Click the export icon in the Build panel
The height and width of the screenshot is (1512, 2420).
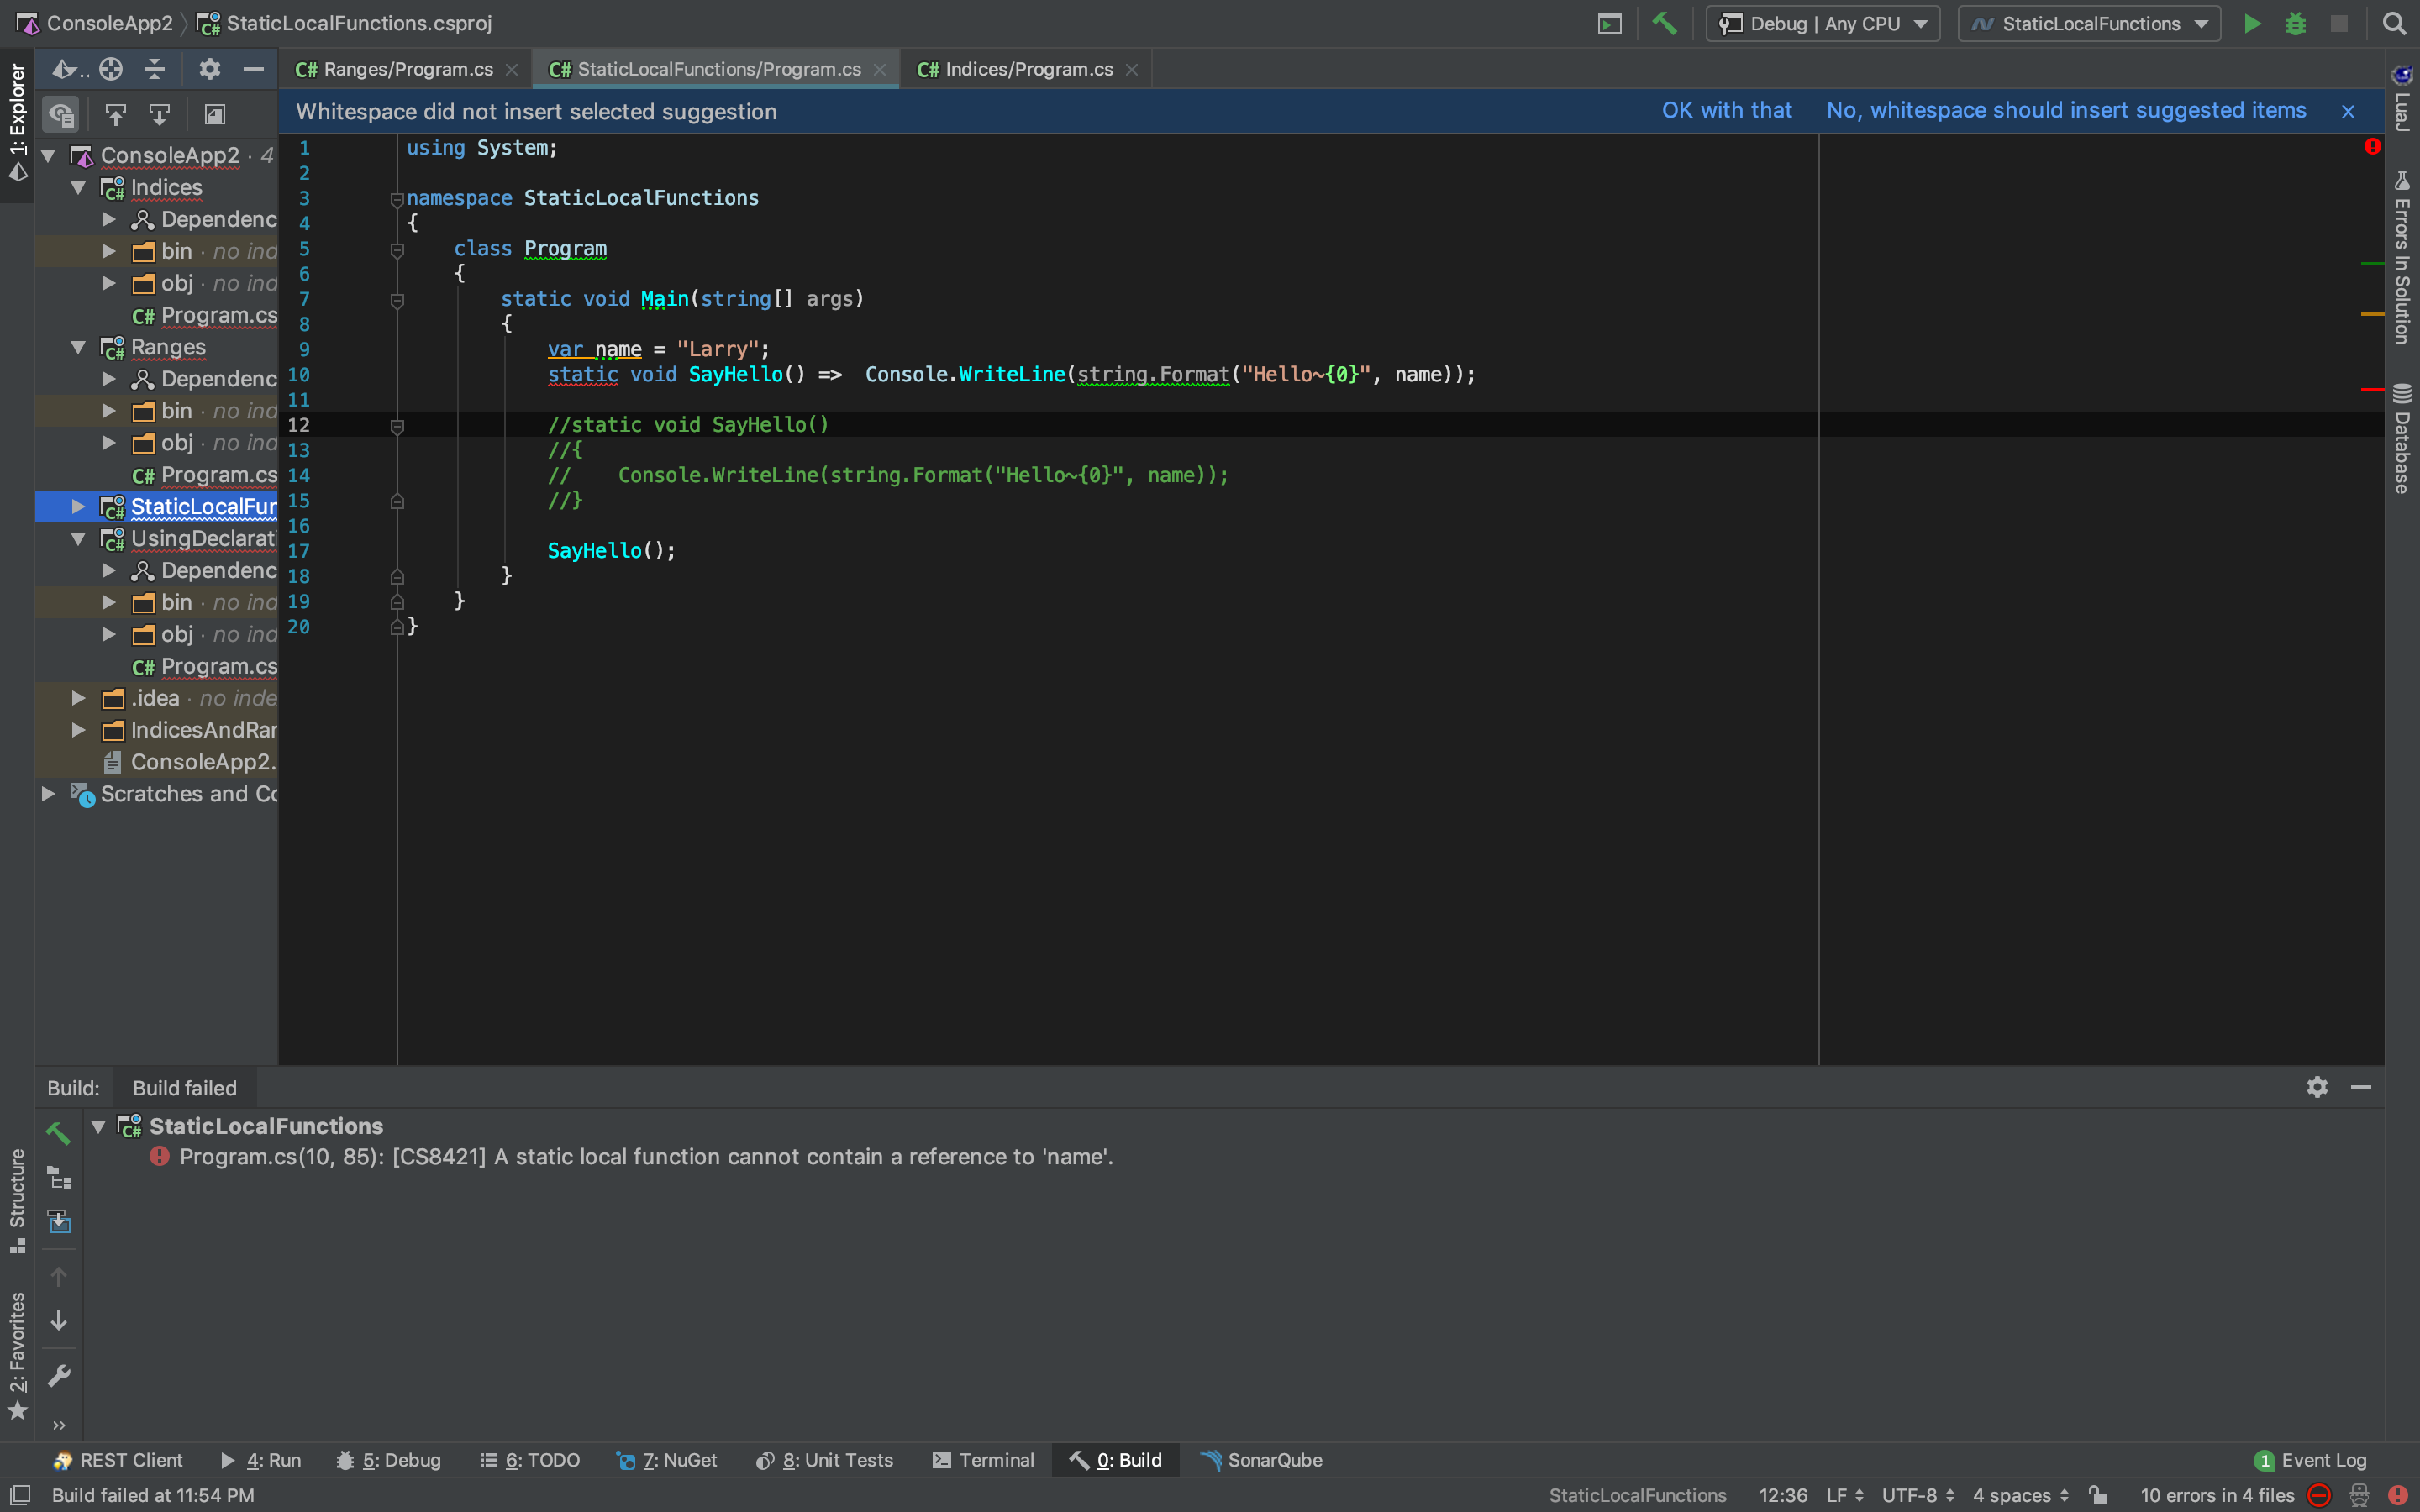(59, 1222)
